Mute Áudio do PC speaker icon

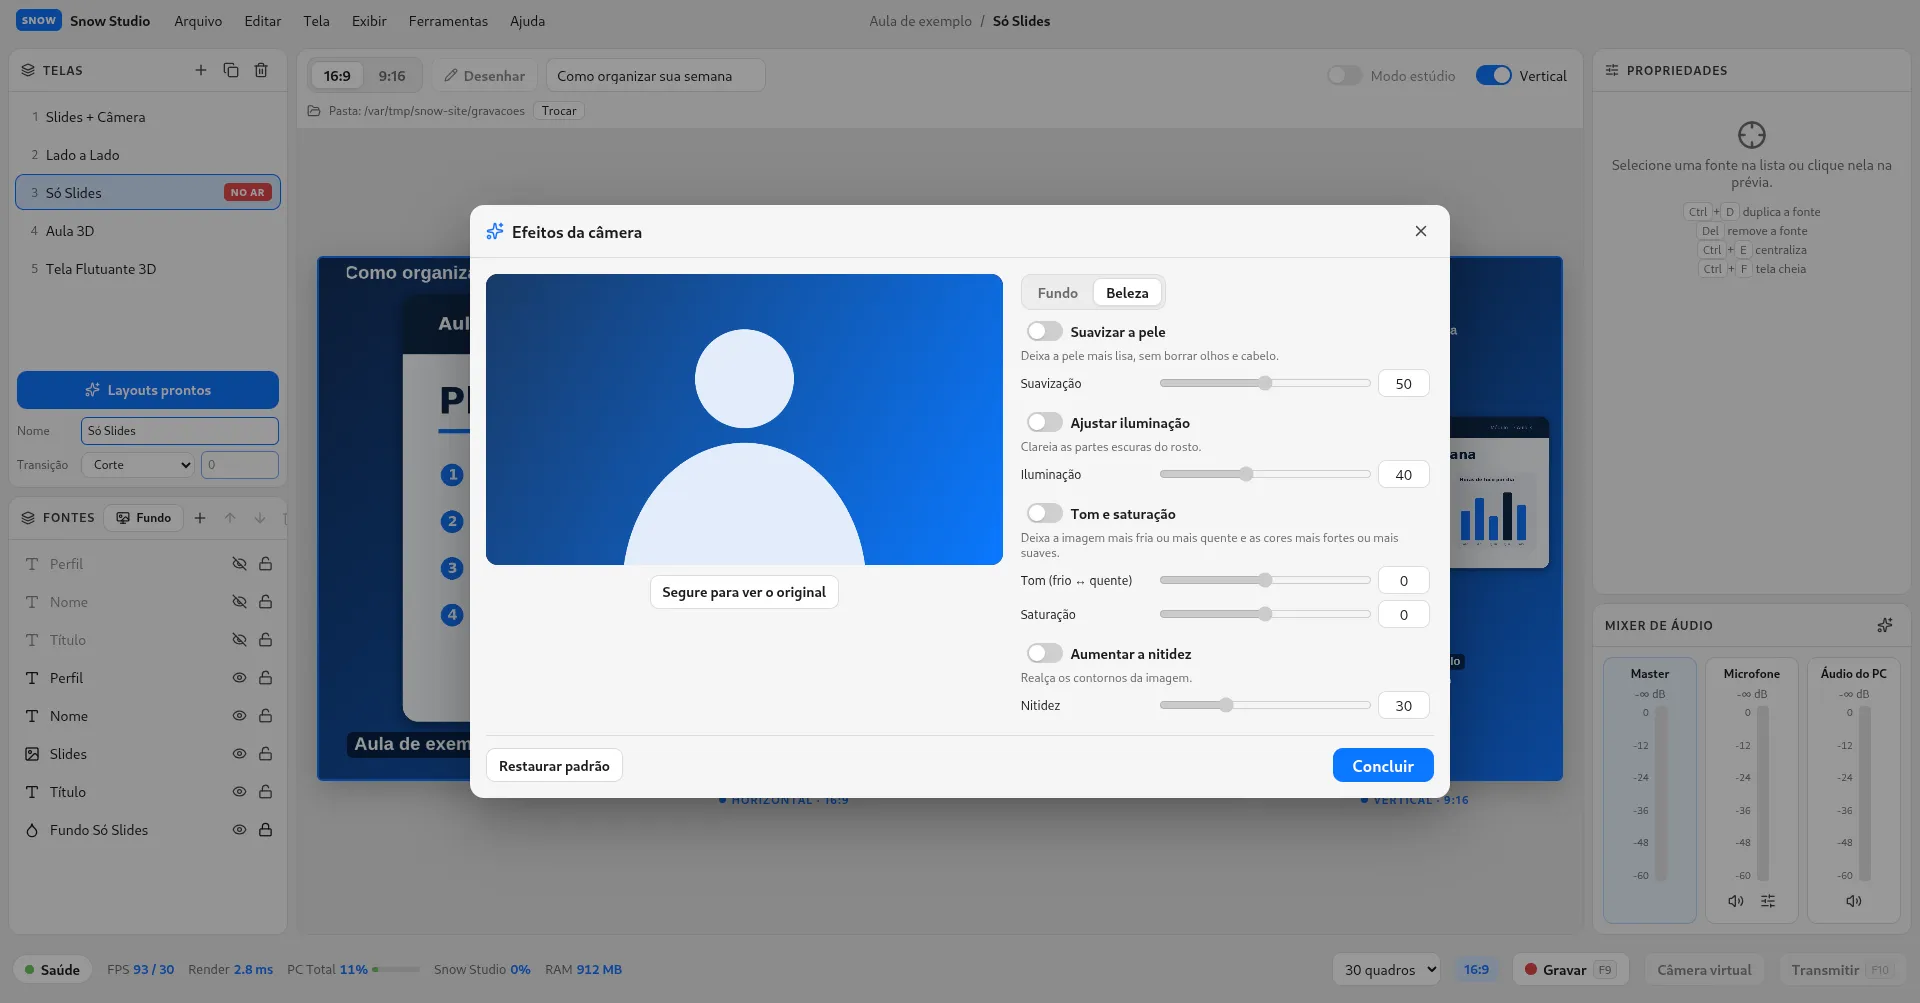coord(1853,901)
